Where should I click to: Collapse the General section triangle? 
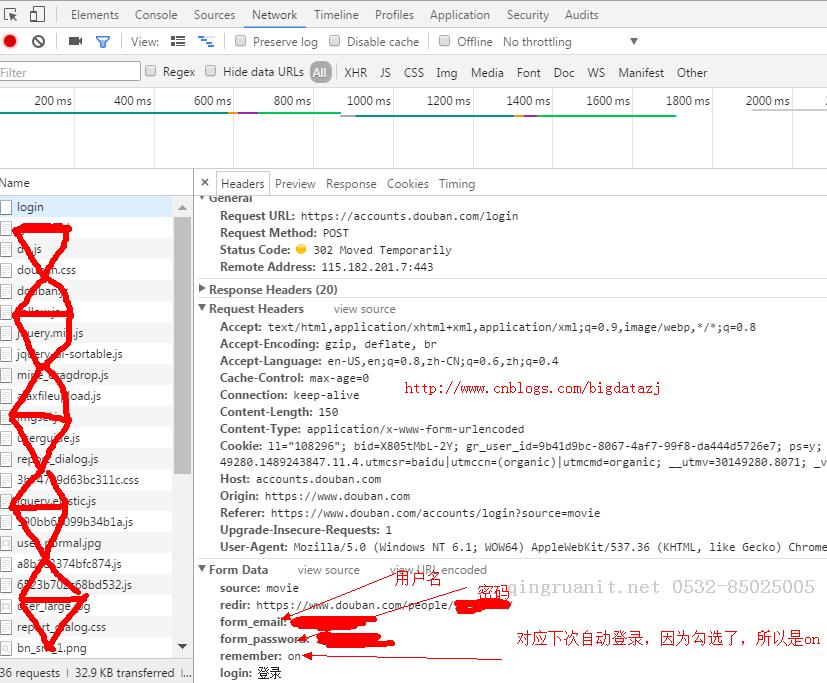tap(202, 198)
